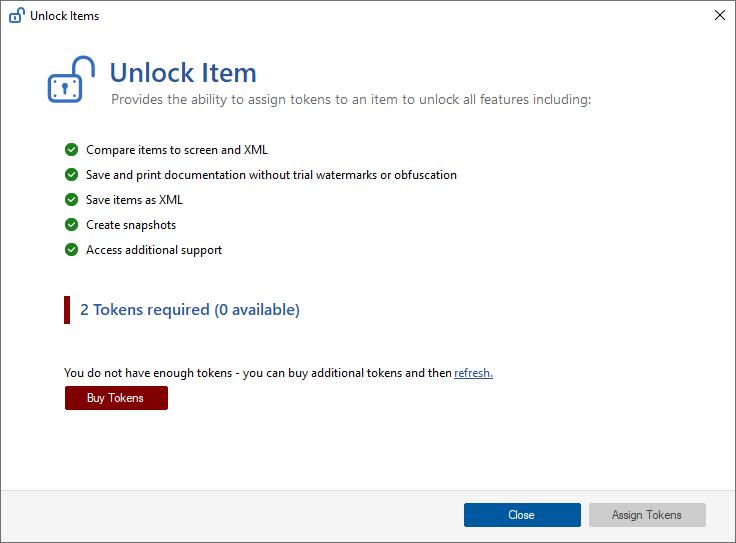Click the Access additional support text

[154, 250]
